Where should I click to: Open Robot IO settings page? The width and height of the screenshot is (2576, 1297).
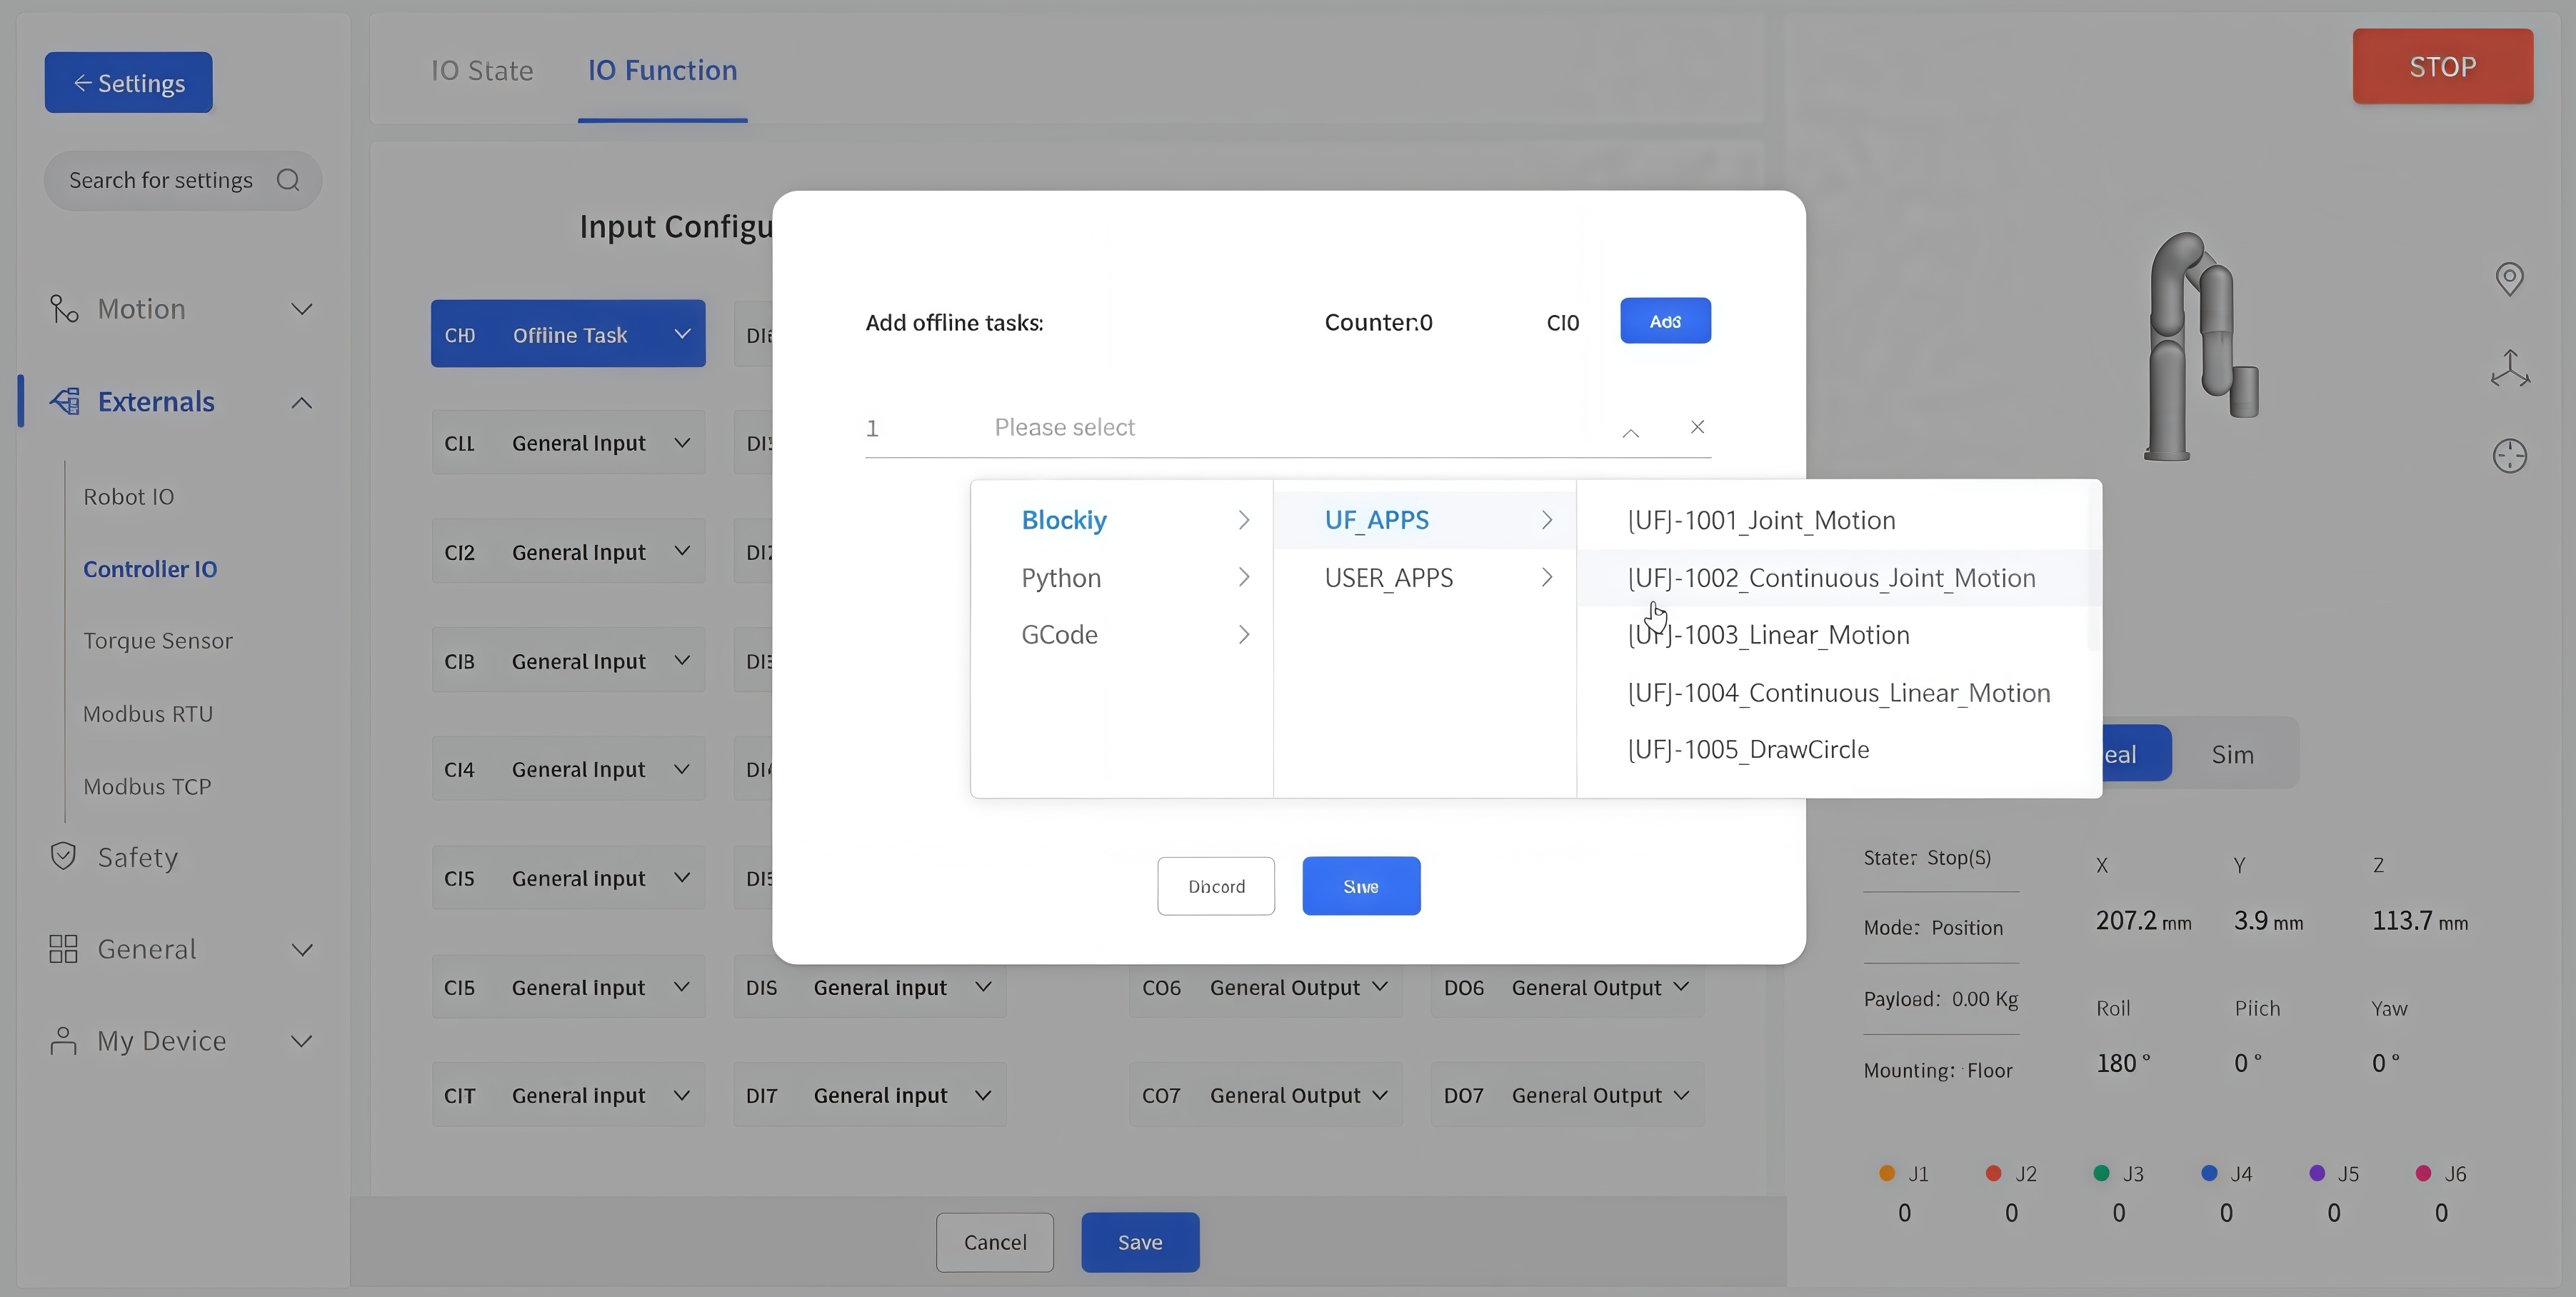[x=129, y=497]
